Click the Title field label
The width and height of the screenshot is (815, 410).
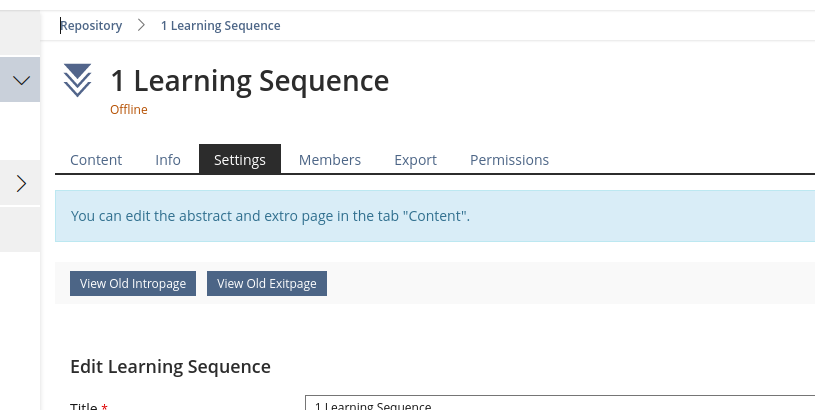click(x=84, y=405)
